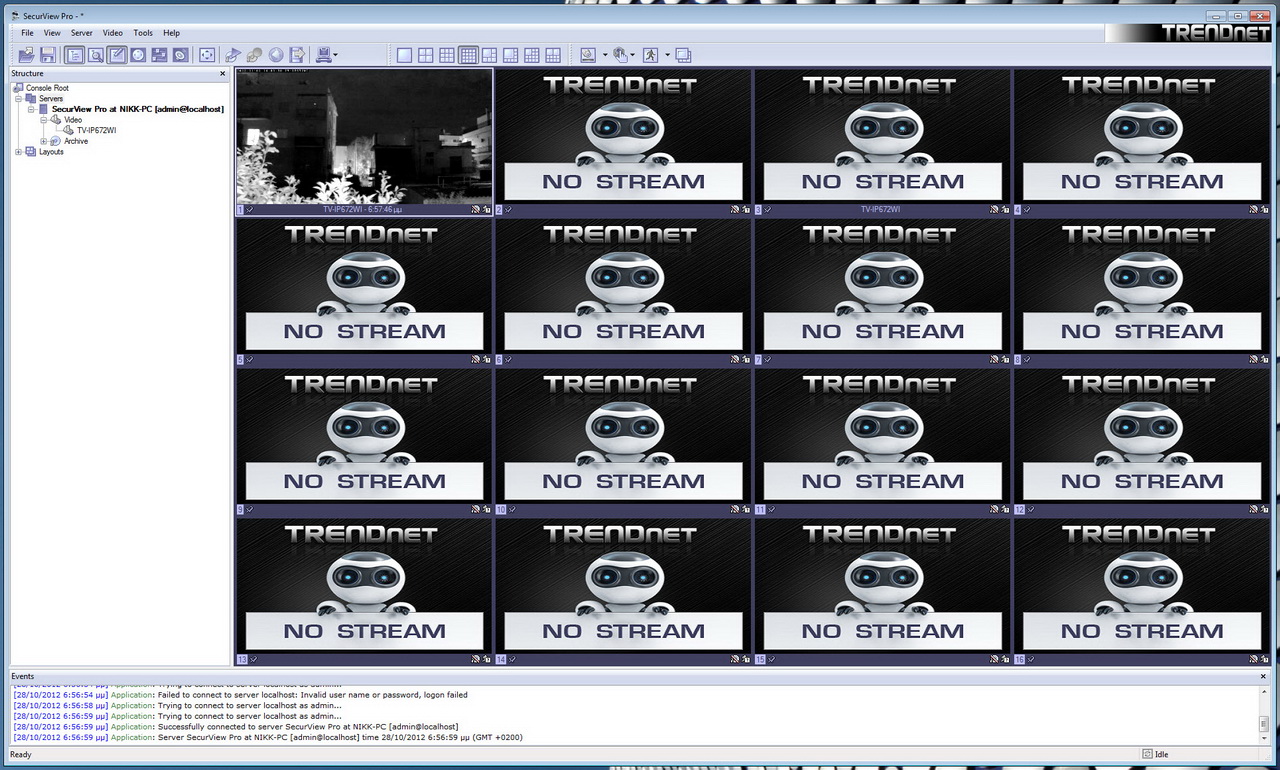Image resolution: width=1280 pixels, height=770 pixels.
Task: Select the Layouts tree item
Action: pyautogui.click(x=51, y=152)
